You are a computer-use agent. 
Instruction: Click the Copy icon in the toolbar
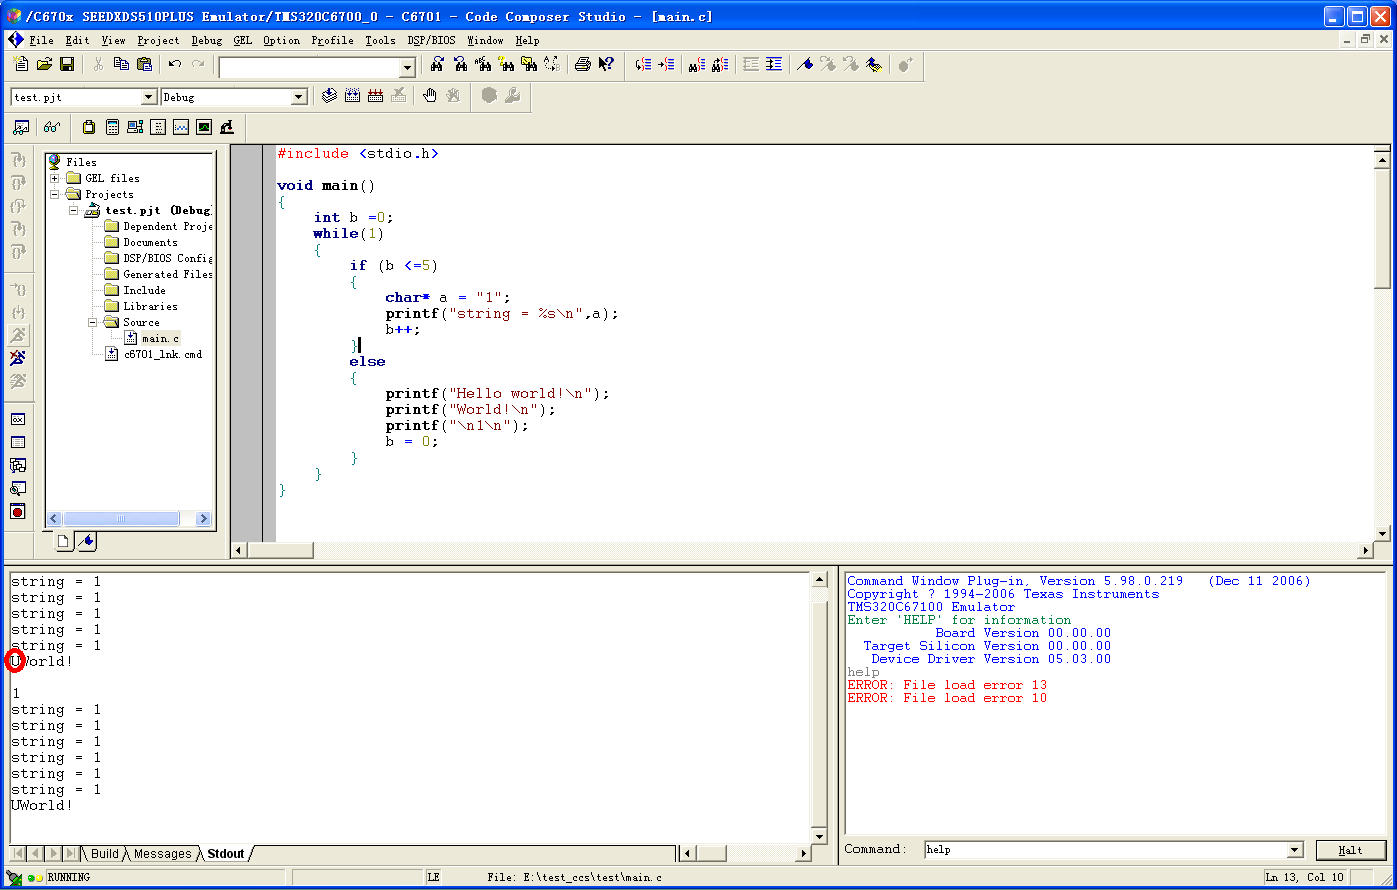(x=121, y=65)
